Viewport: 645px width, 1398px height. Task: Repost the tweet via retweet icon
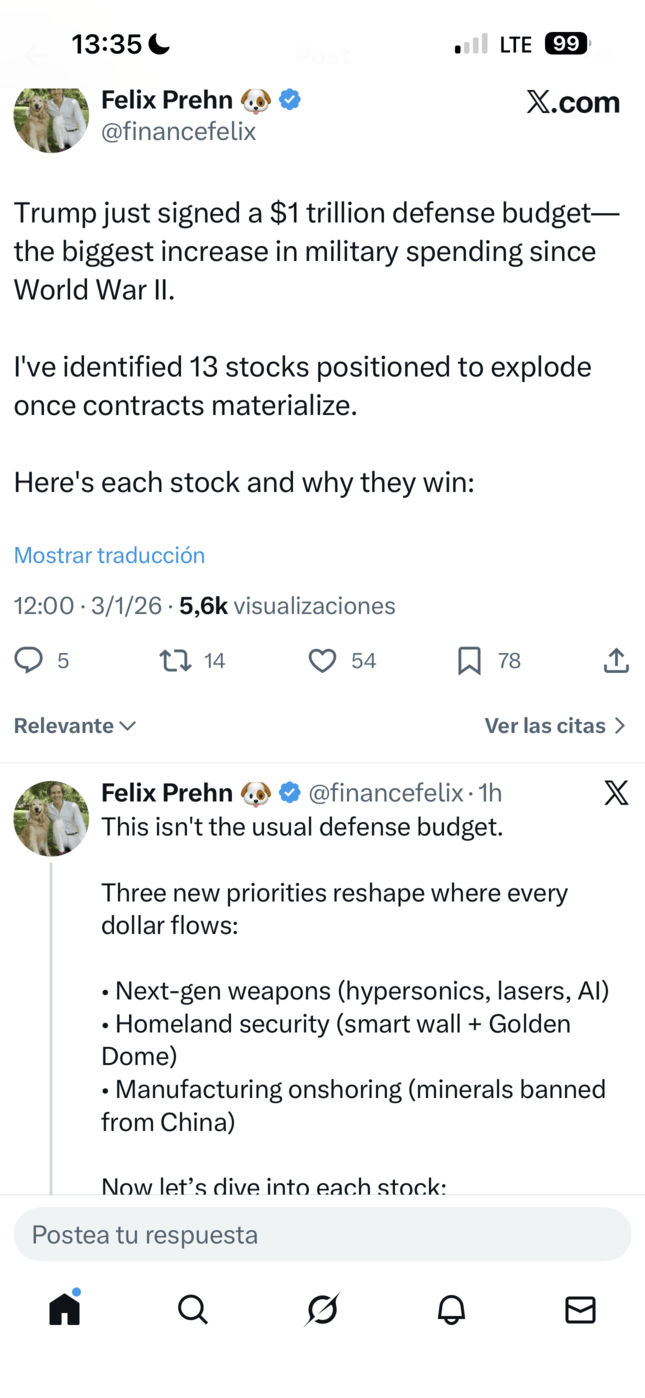[x=176, y=660]
